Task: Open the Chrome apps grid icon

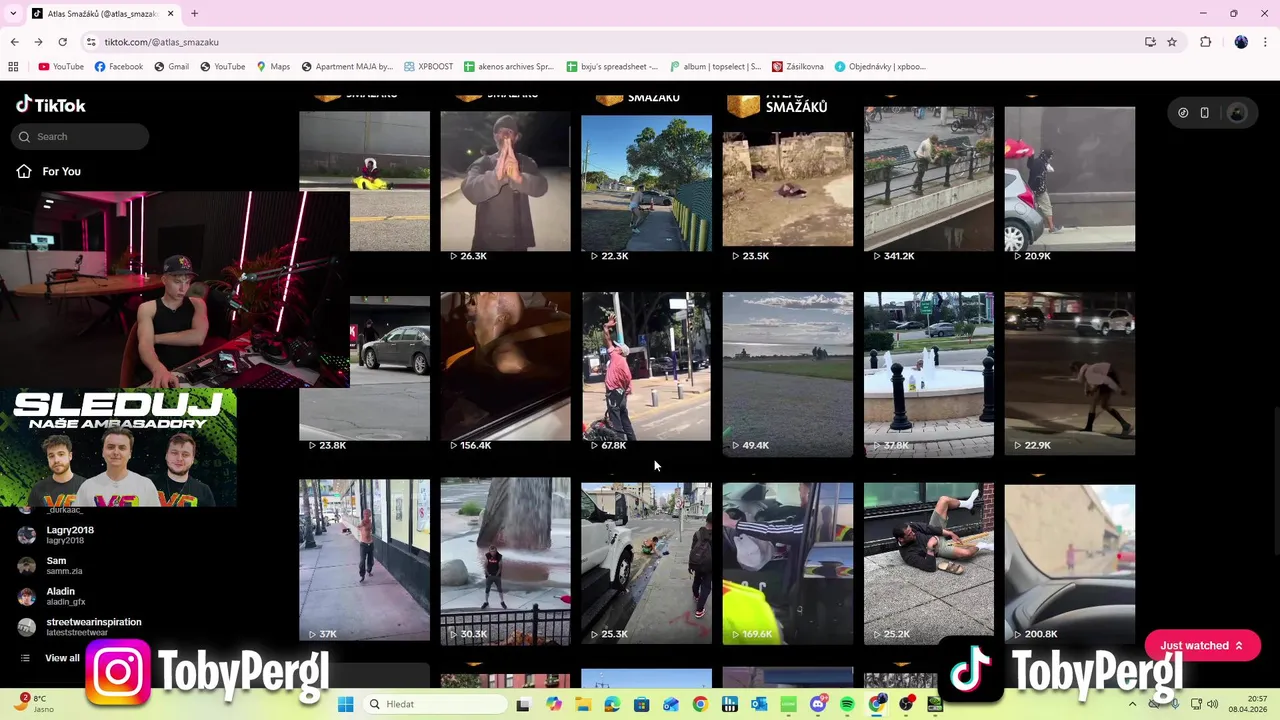Action: click(x=13, y=67)
